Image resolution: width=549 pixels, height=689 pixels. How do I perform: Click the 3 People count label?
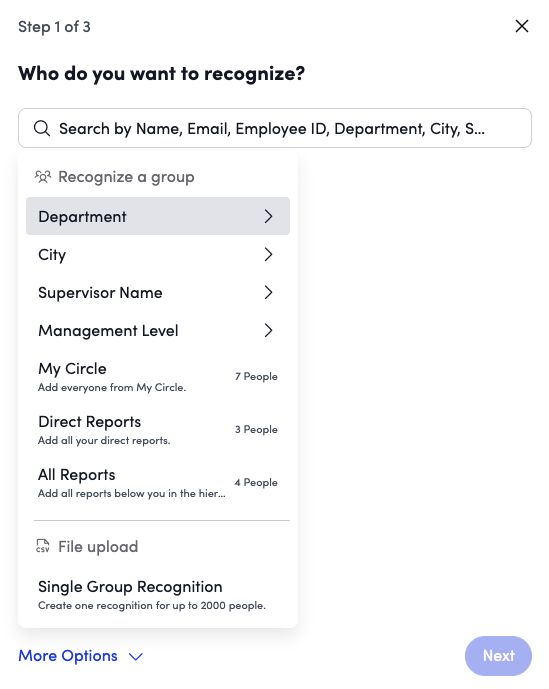point(256,430)
